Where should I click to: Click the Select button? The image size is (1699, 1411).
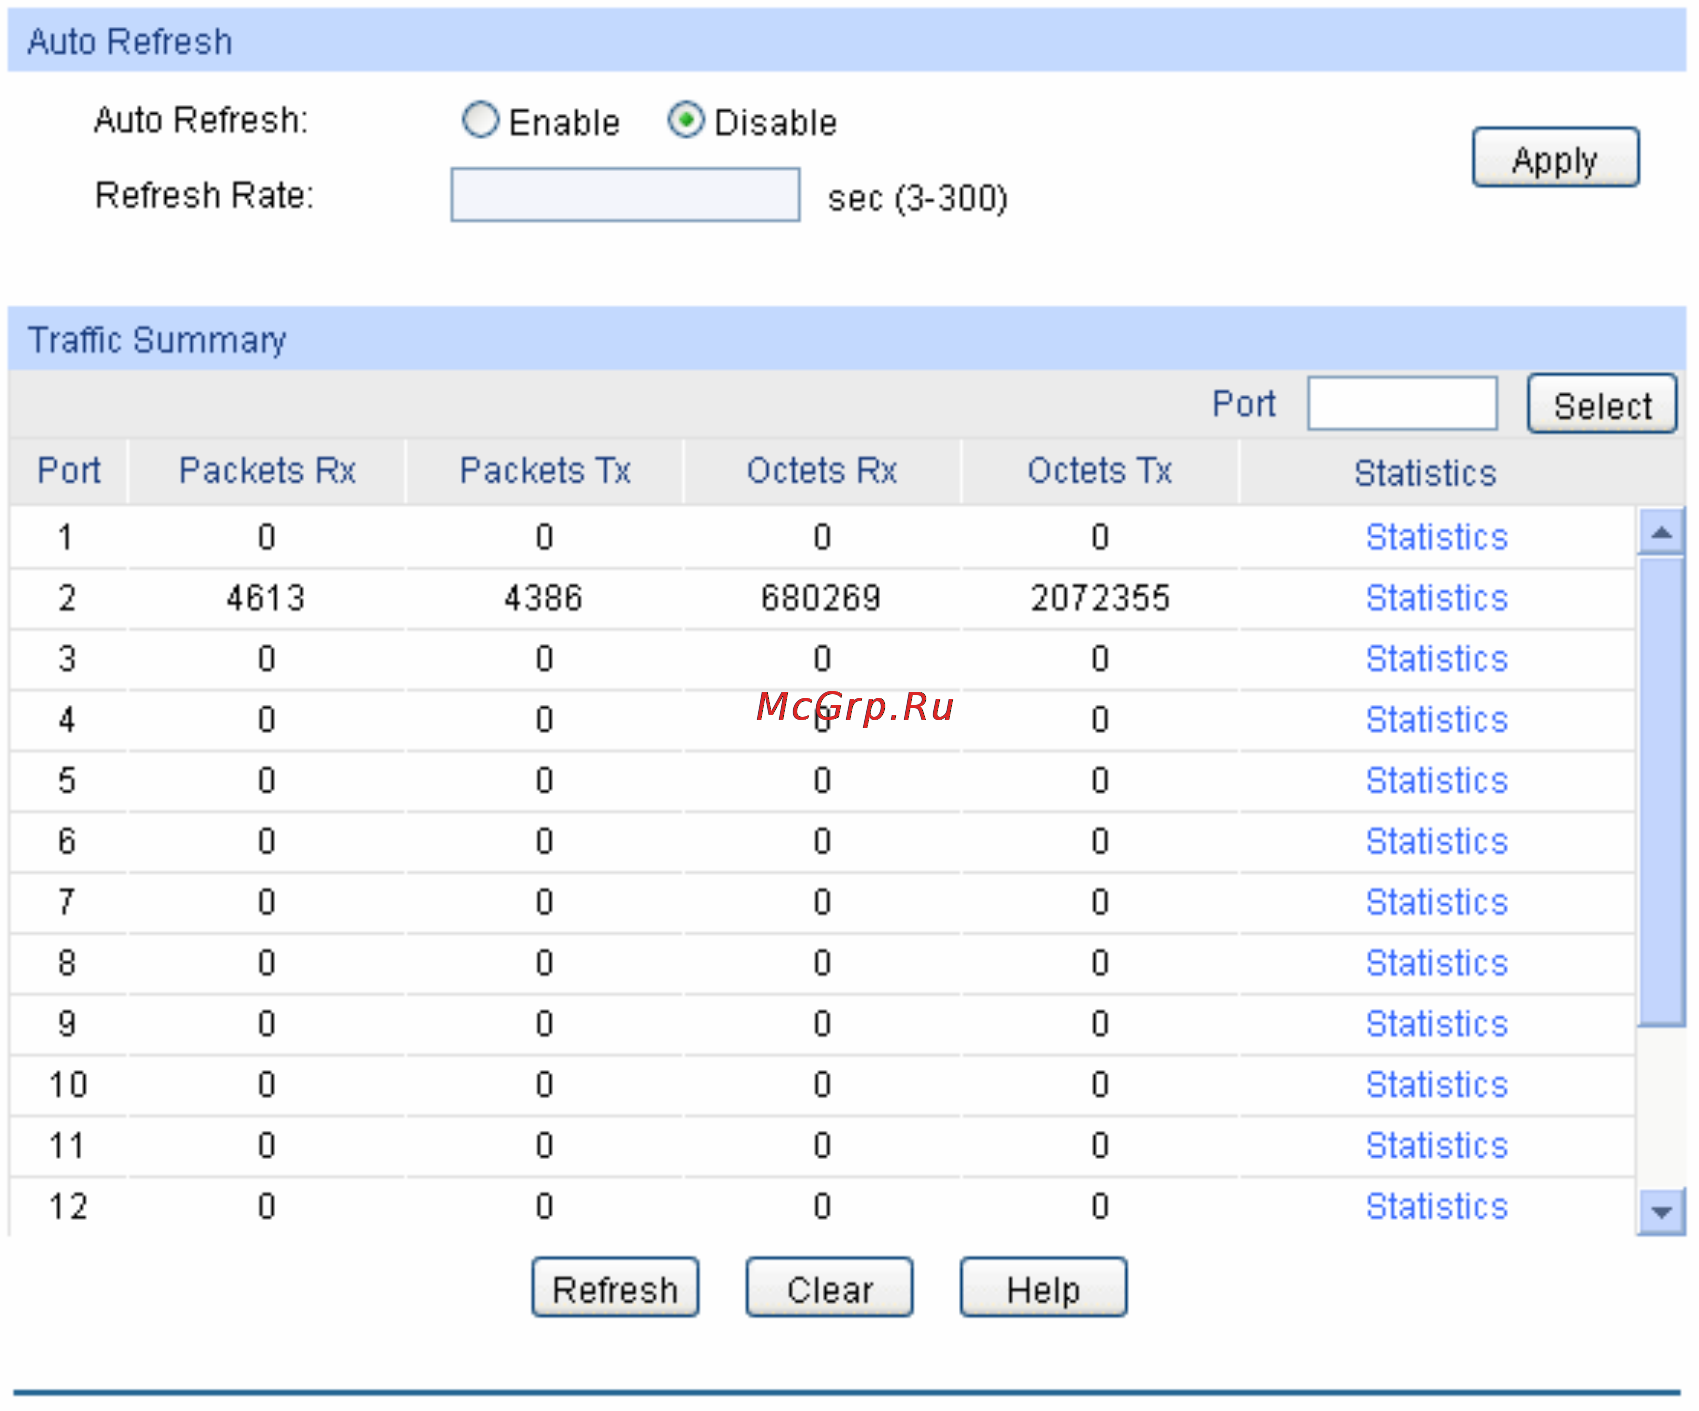[x=1602, y=404]
